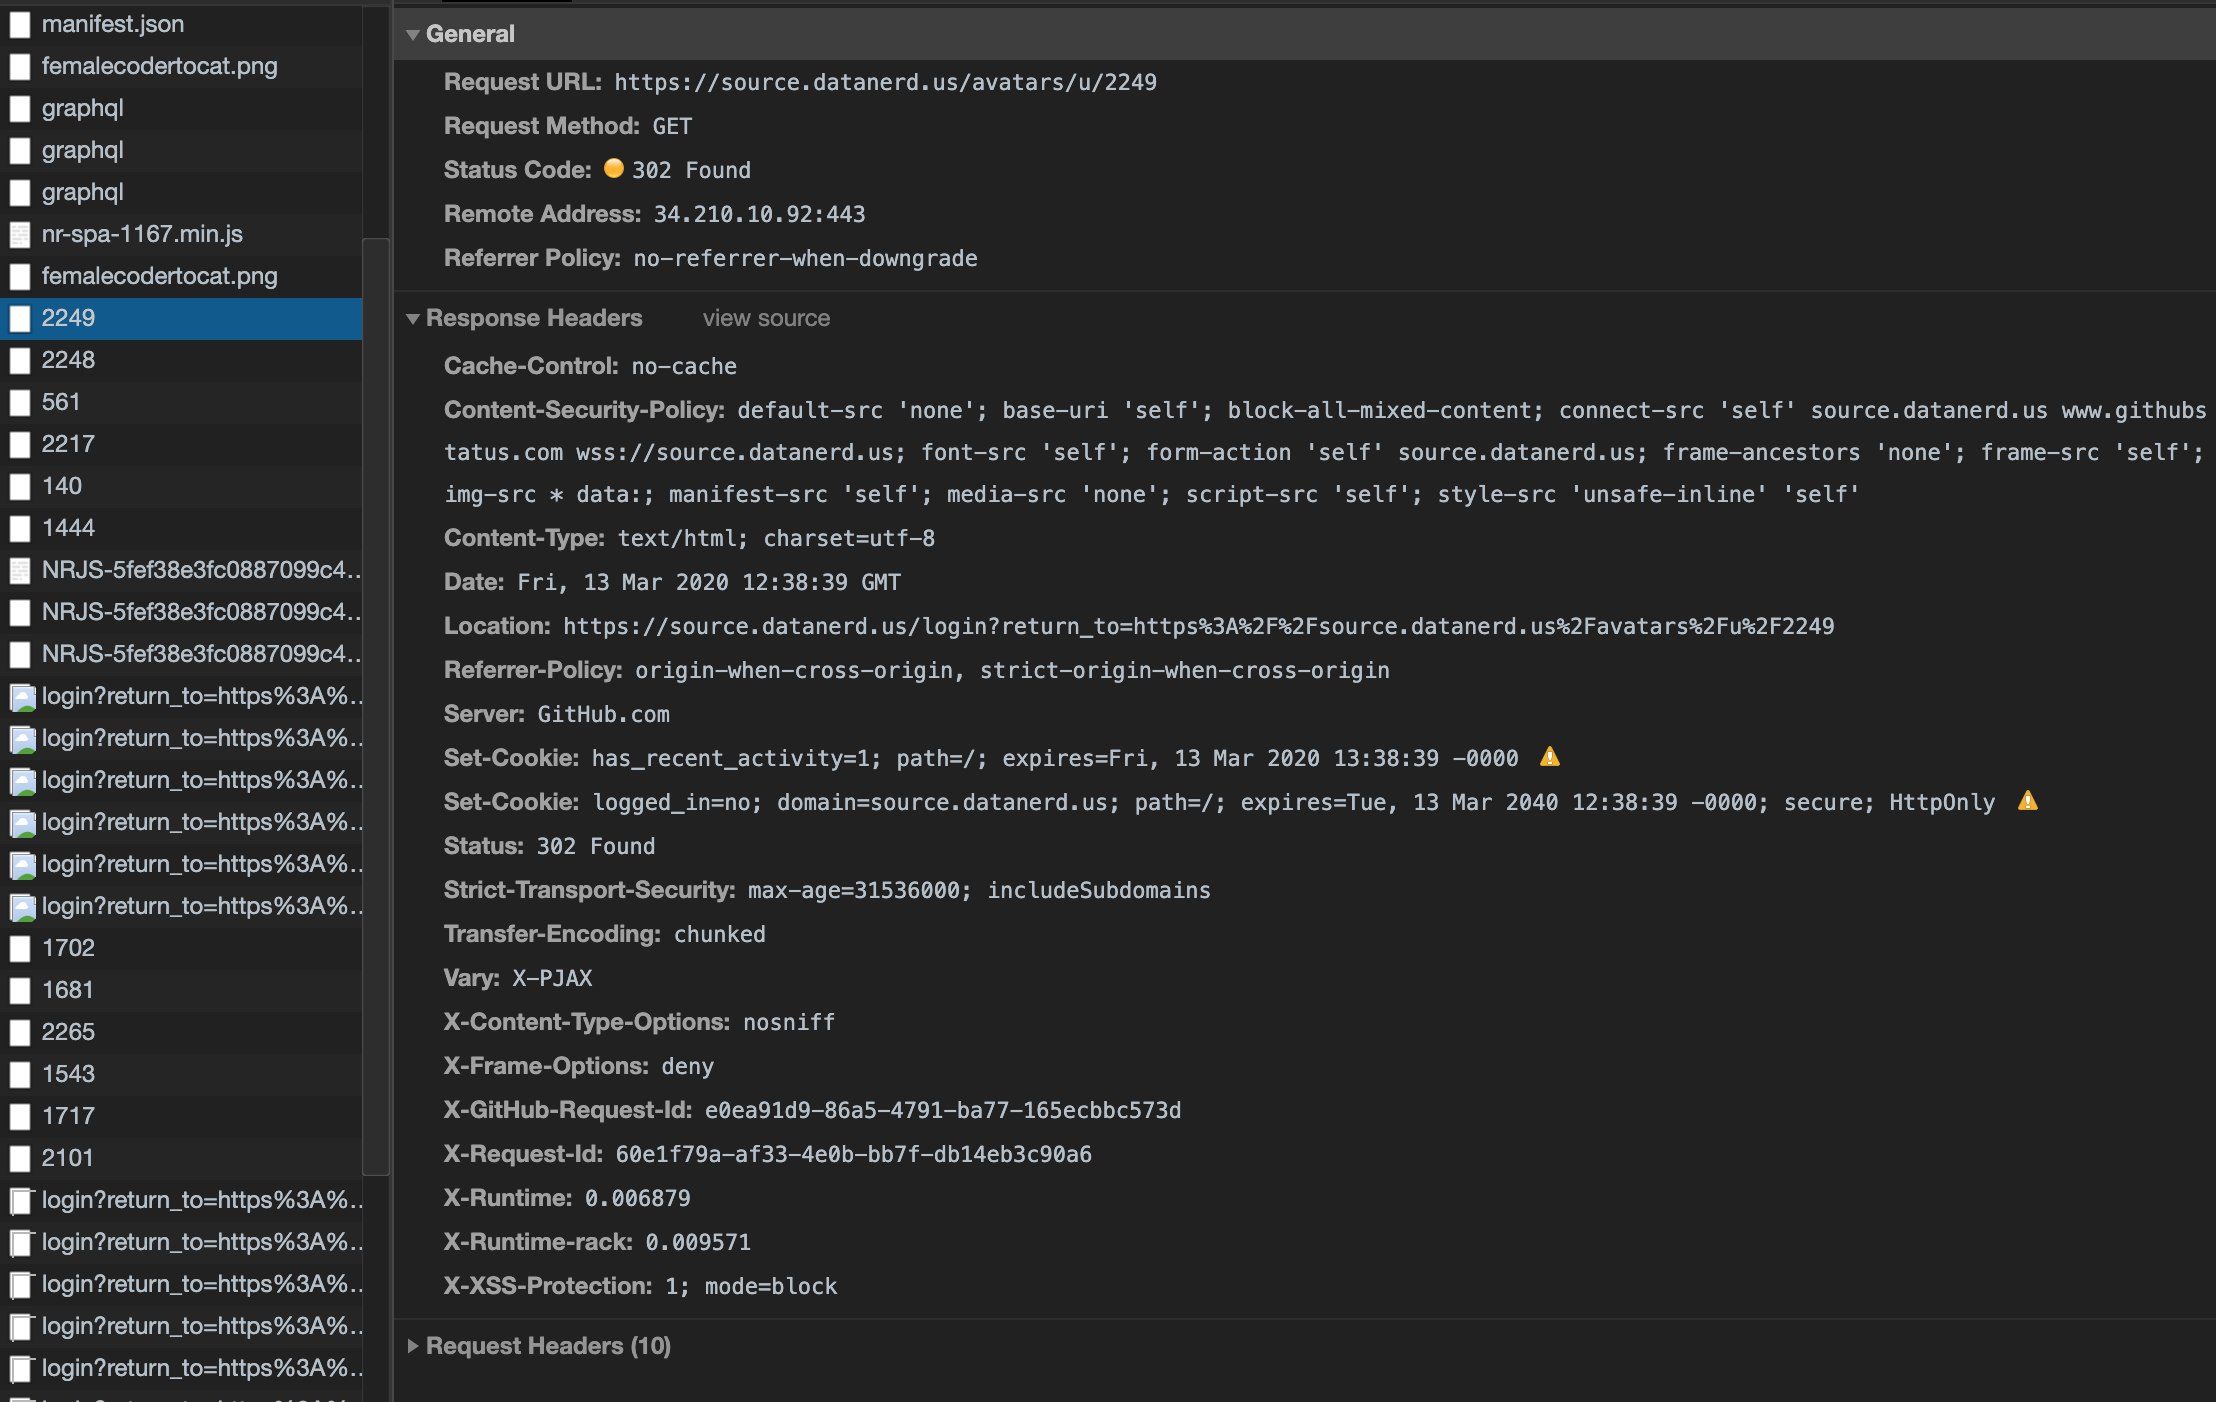Select the 1444 avatar request
The image size is (2216, 1402).
tap(70, 528)
